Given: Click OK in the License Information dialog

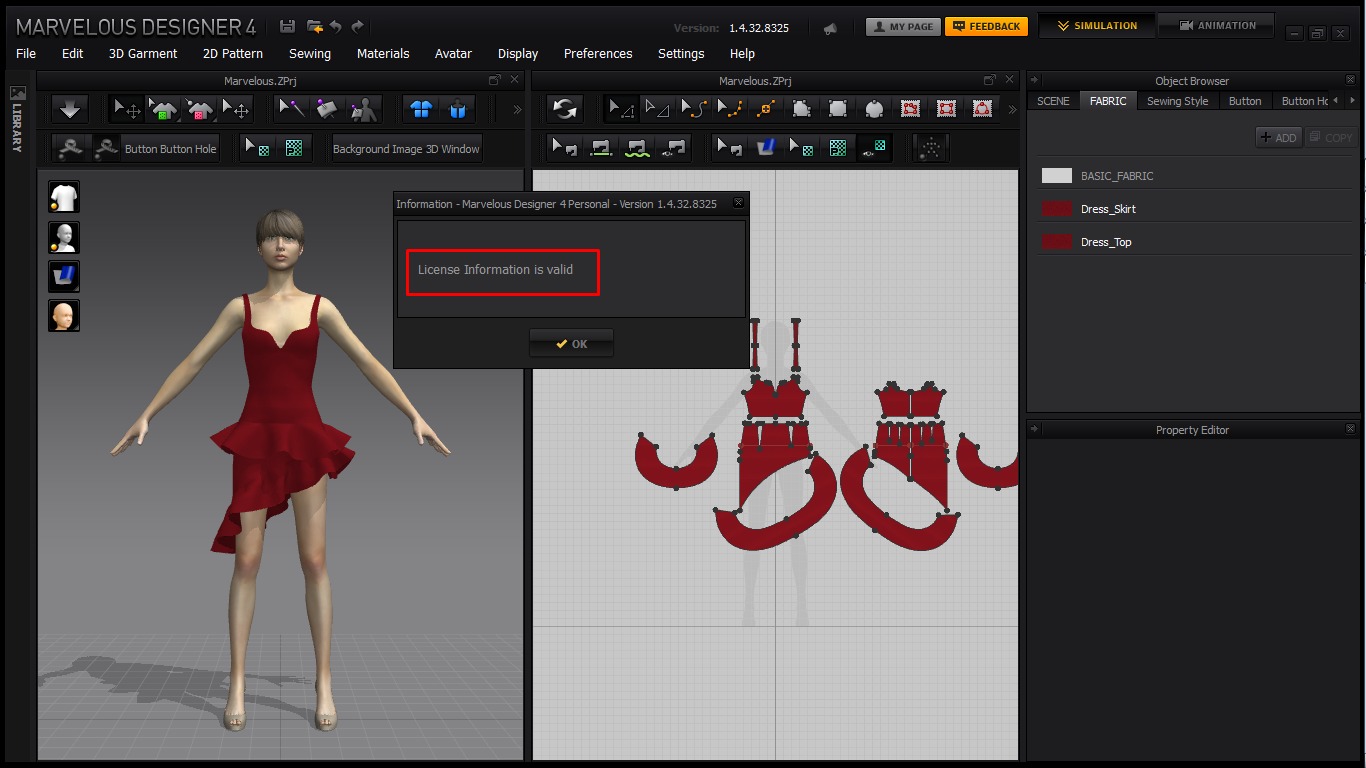Looking at the screenshot, I should pos(571,344).
